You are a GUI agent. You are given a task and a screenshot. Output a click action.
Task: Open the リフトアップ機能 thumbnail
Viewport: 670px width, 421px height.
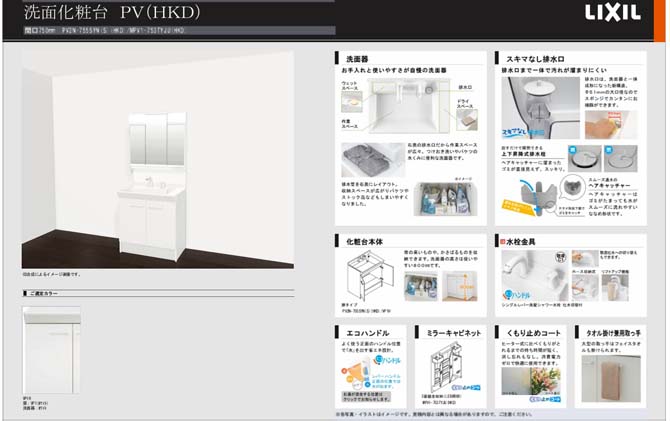(615, 287)
